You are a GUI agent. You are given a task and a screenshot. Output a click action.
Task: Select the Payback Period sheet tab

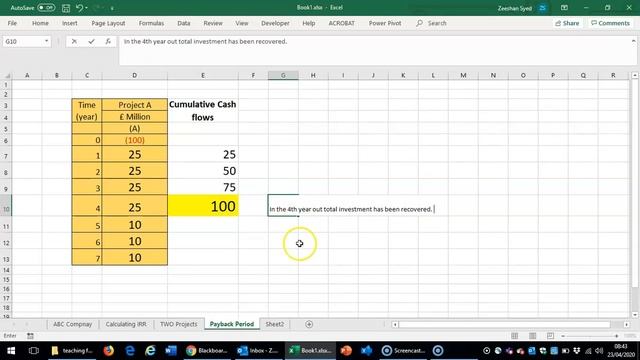point(232,324)
